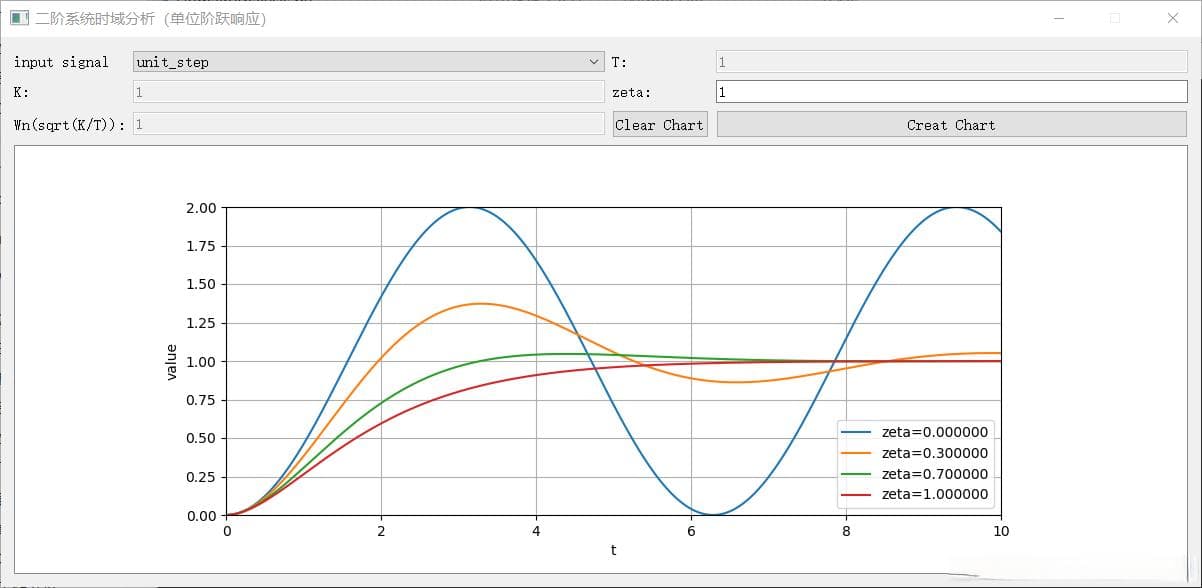Click legend entry zeta=0.000000

tap(915, 433)
